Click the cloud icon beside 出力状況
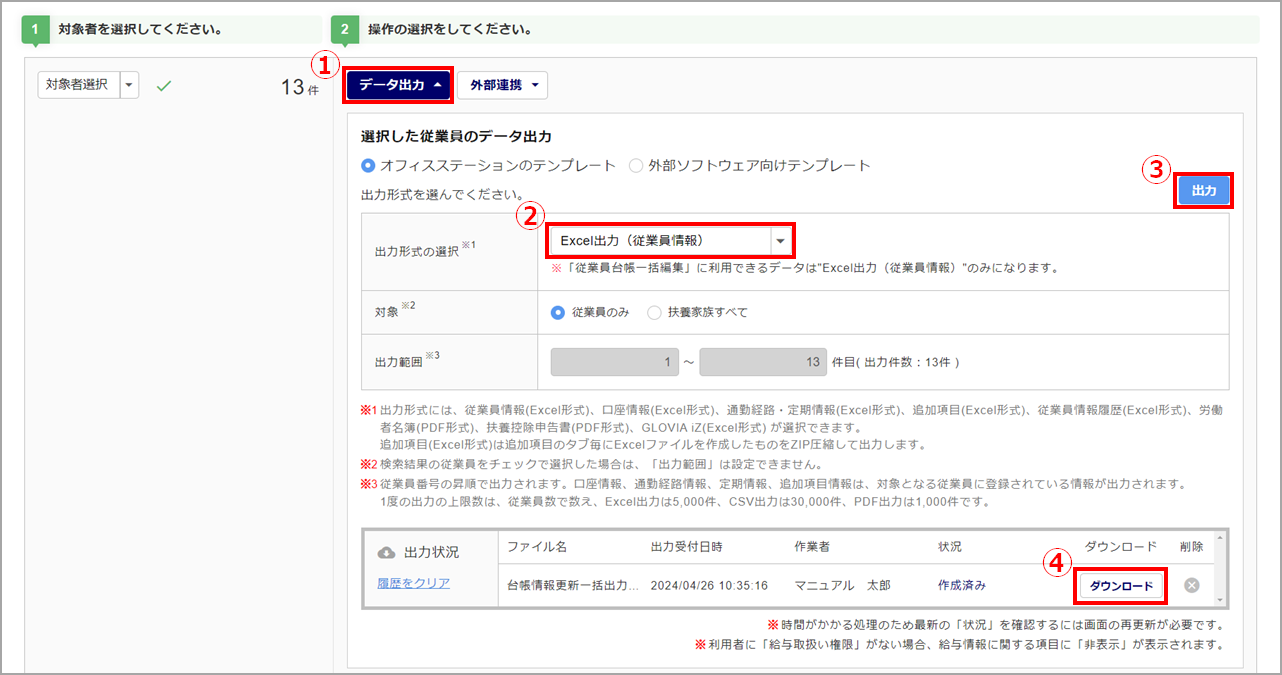Screen dimensions: 1282x675 pyautogui.click(x=386, y=553)
